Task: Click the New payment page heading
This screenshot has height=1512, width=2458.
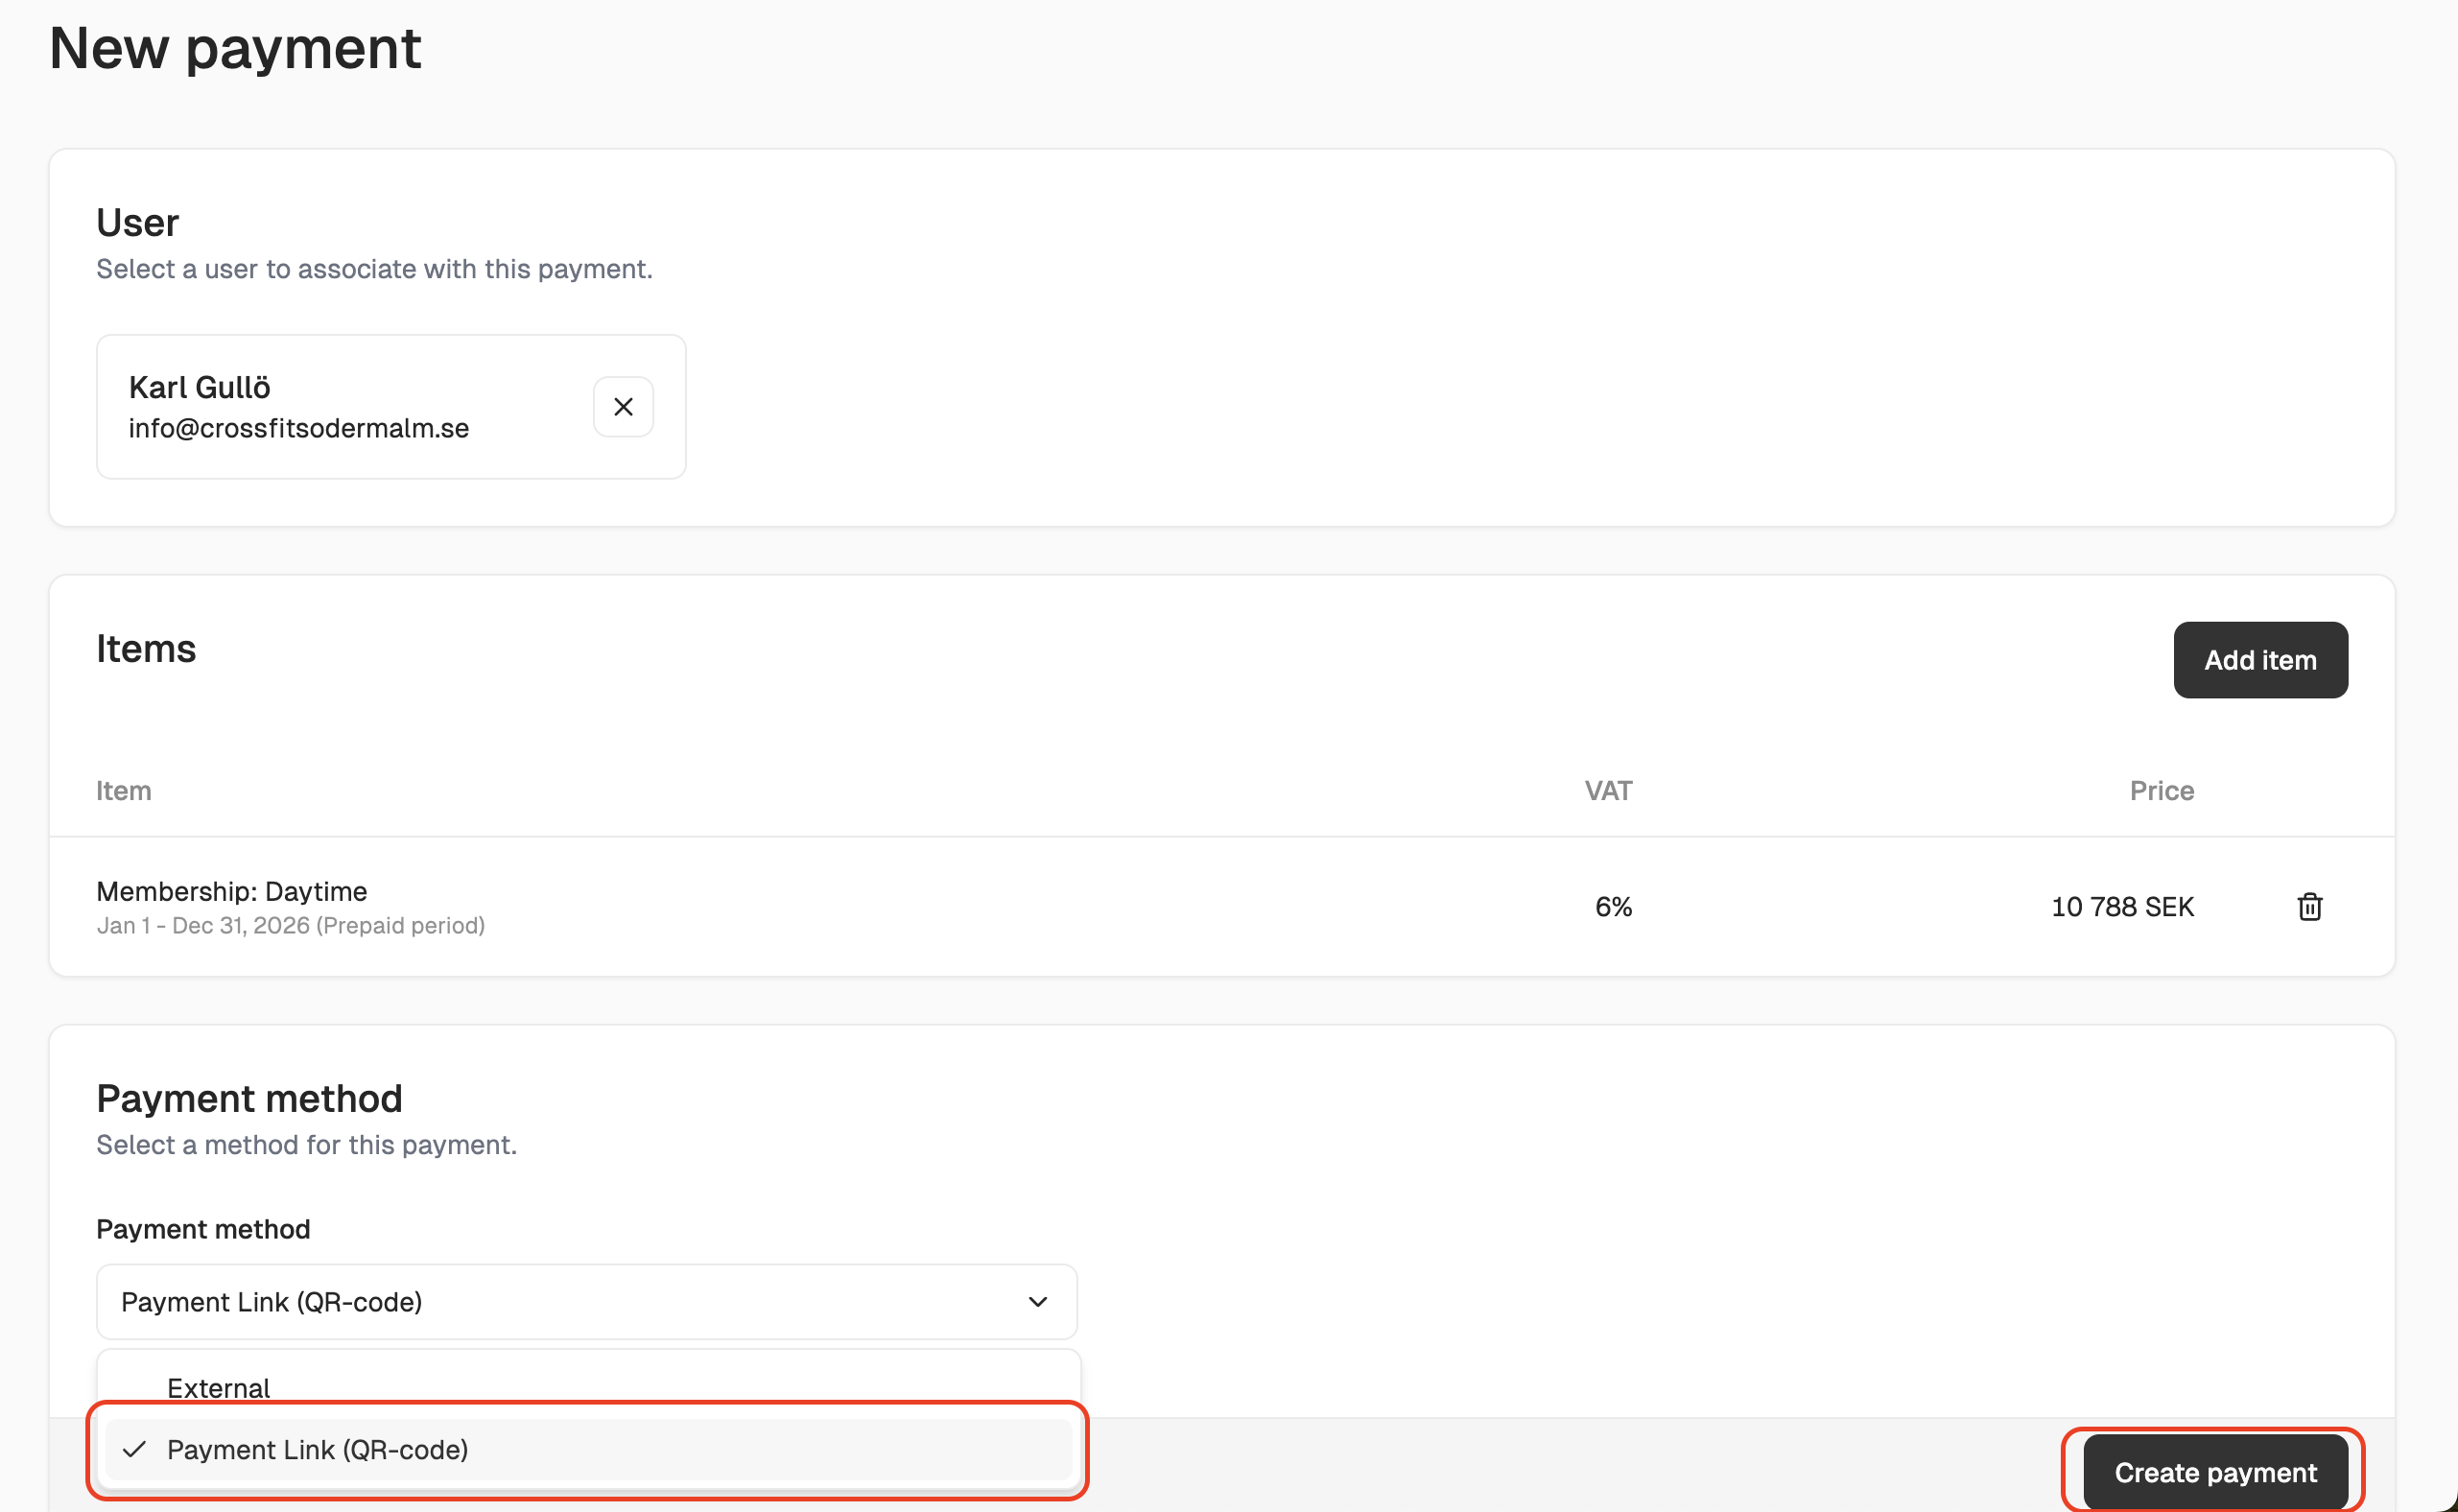Action: point(235,48)
